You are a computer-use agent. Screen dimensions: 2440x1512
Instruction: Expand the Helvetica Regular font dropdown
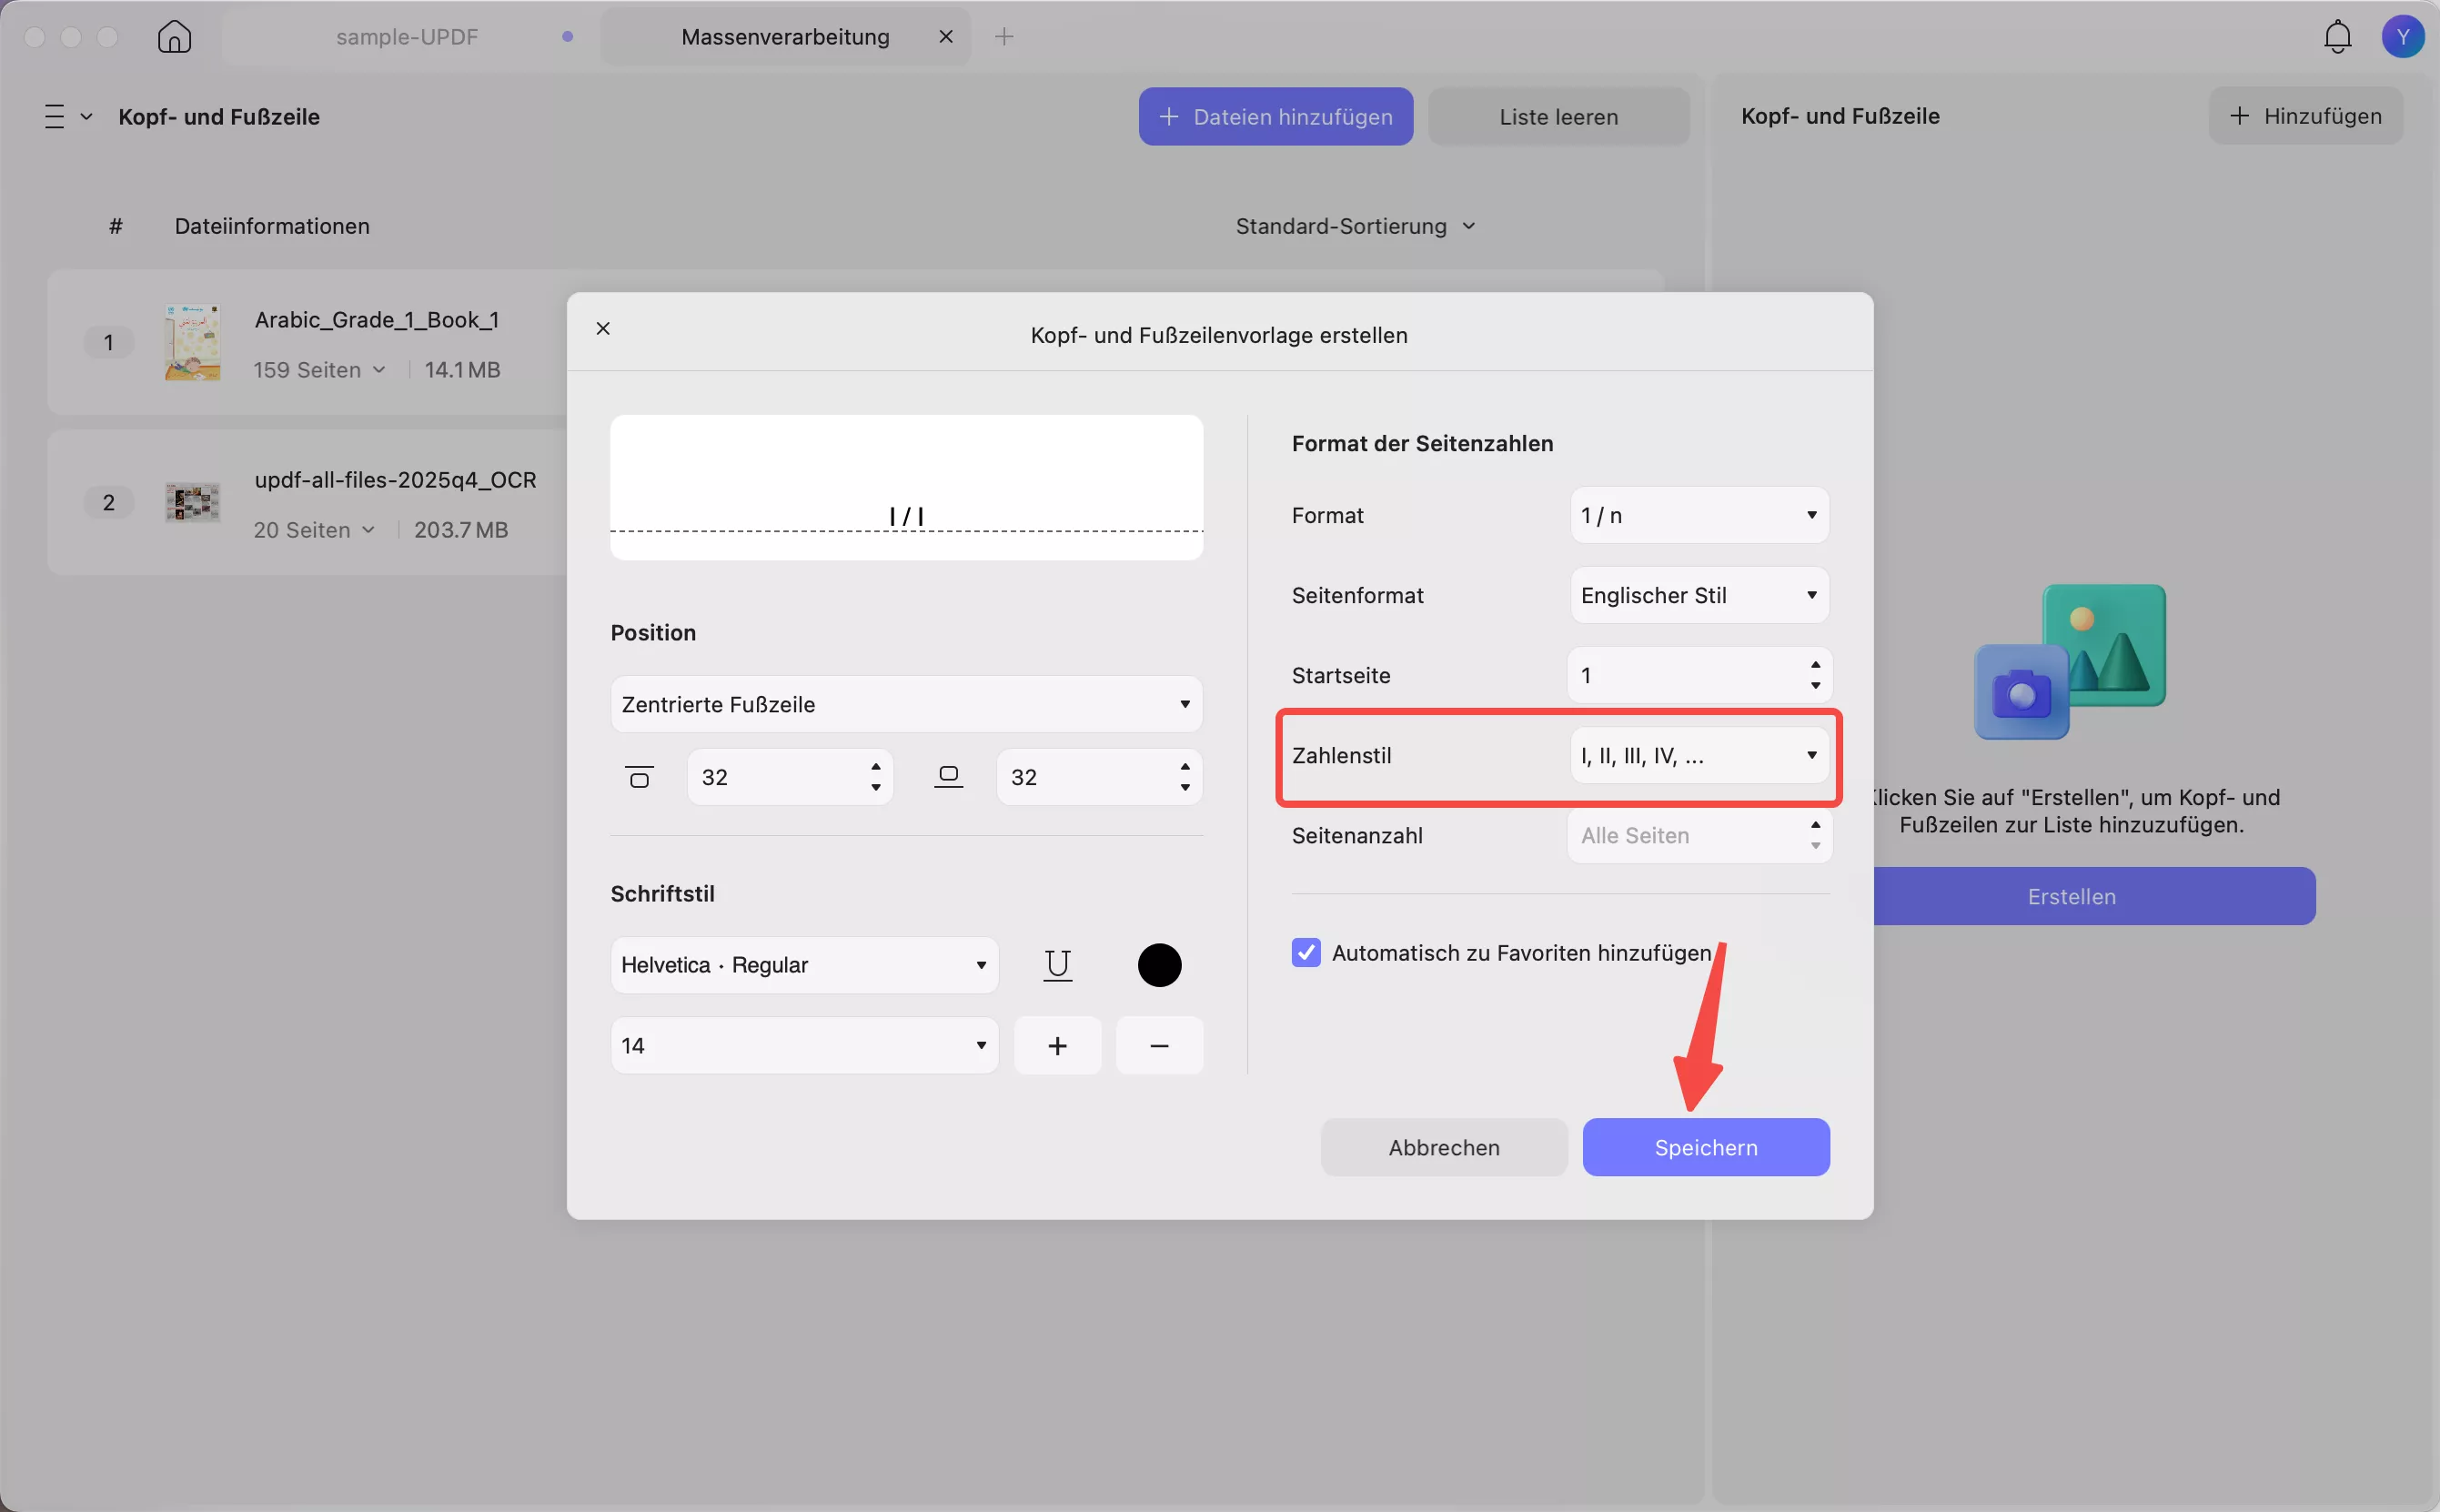tap(804, 965)
